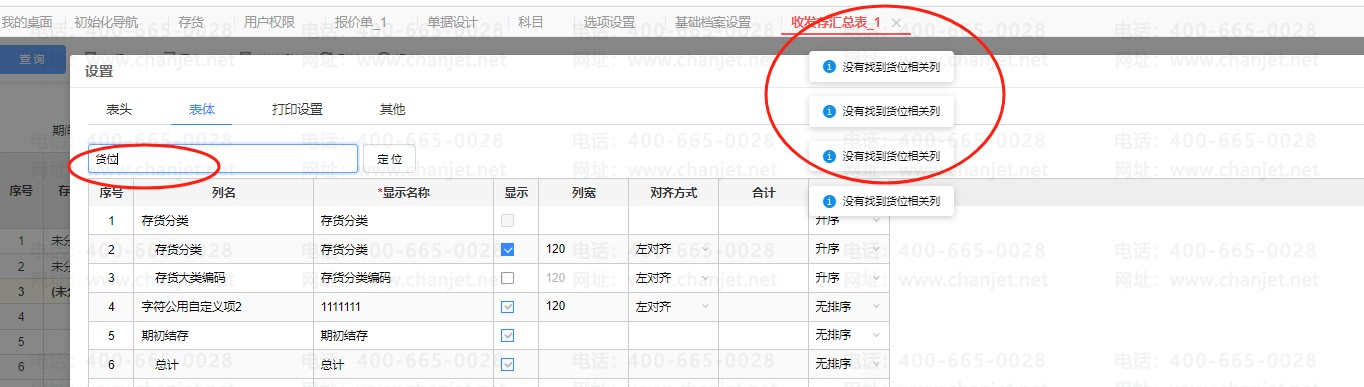Toggle 显示 checkbox for 总计 row
The height and width of the screenshot is (387, 1364).
[508, 365]
